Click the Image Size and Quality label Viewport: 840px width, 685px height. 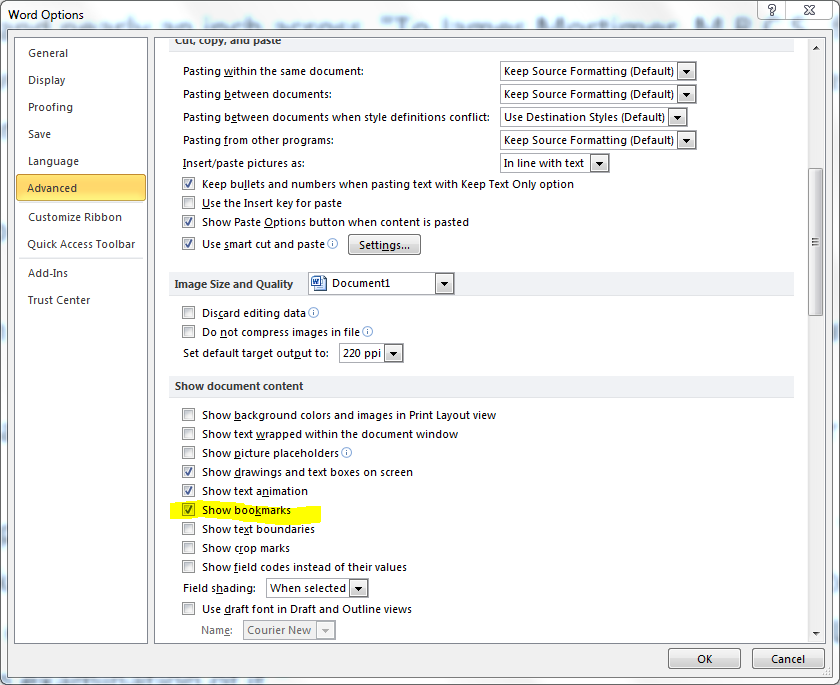click(x=234, y=284)
